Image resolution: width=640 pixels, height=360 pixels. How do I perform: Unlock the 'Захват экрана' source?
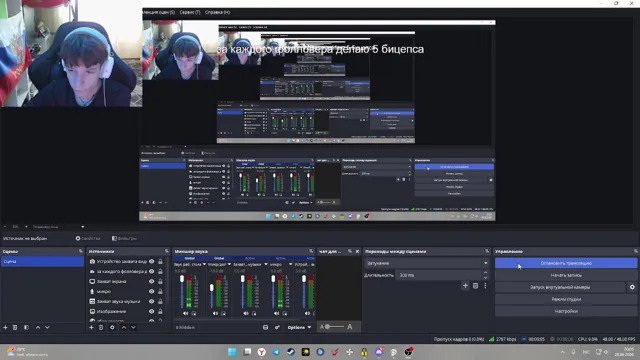pyautogui.click(x=160, y=281)
